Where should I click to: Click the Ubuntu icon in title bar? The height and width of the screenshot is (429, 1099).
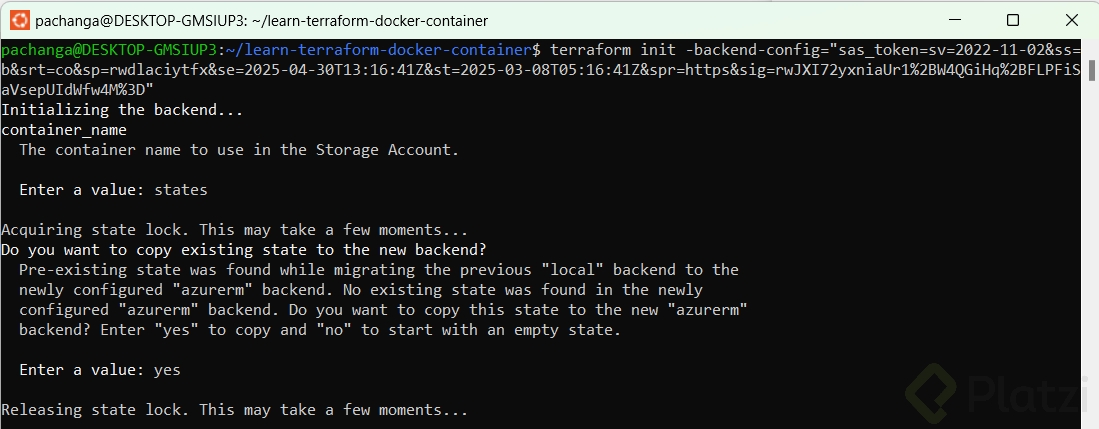[x=18, y=20]
